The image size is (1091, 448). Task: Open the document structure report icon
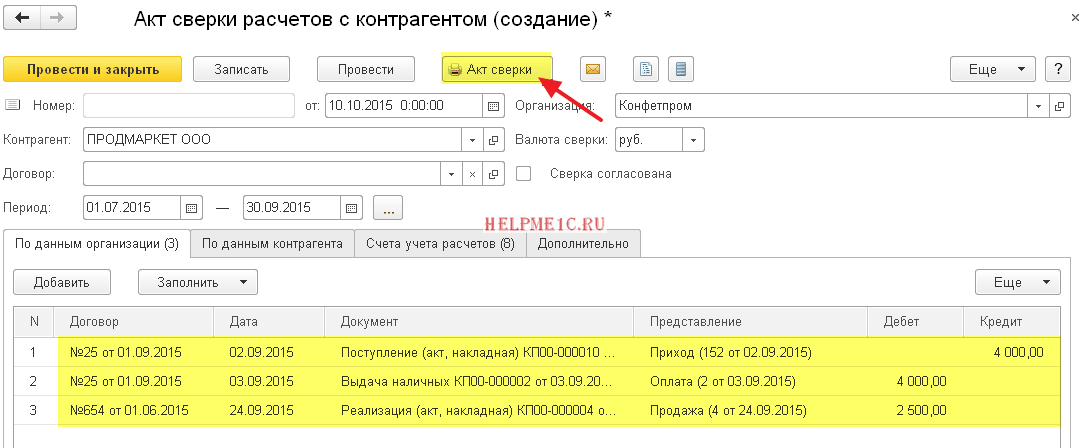tap(647, 70)
